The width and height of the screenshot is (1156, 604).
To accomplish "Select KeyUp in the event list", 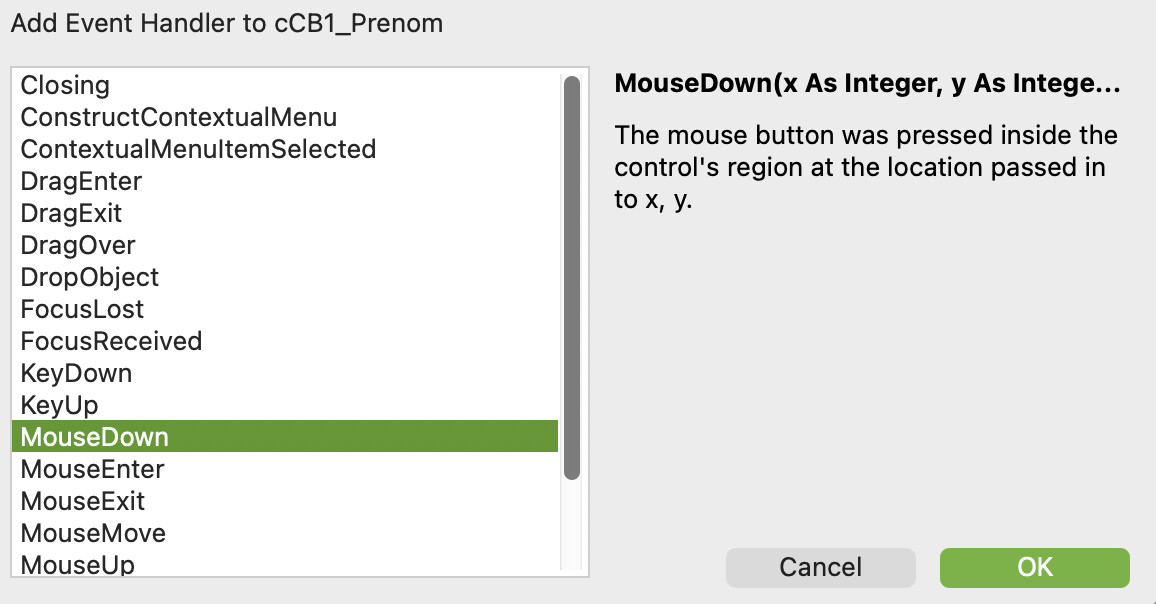I will pos(59,406).
